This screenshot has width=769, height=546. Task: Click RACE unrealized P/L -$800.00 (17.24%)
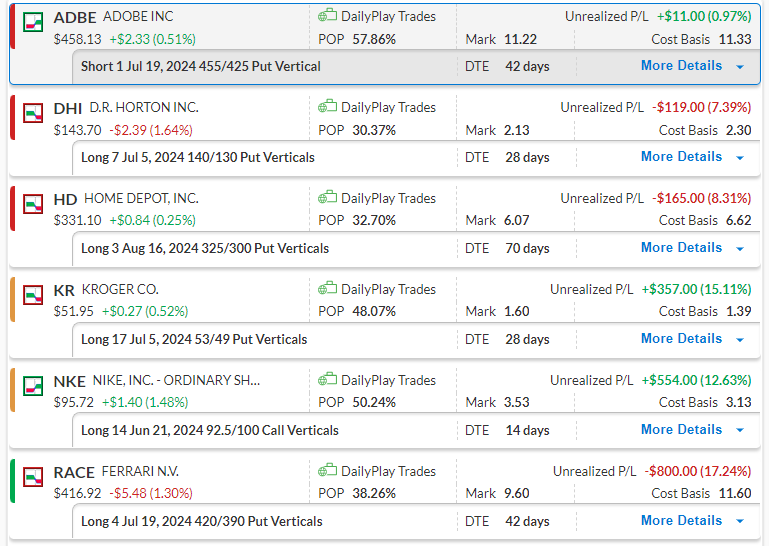pos(698,471)
